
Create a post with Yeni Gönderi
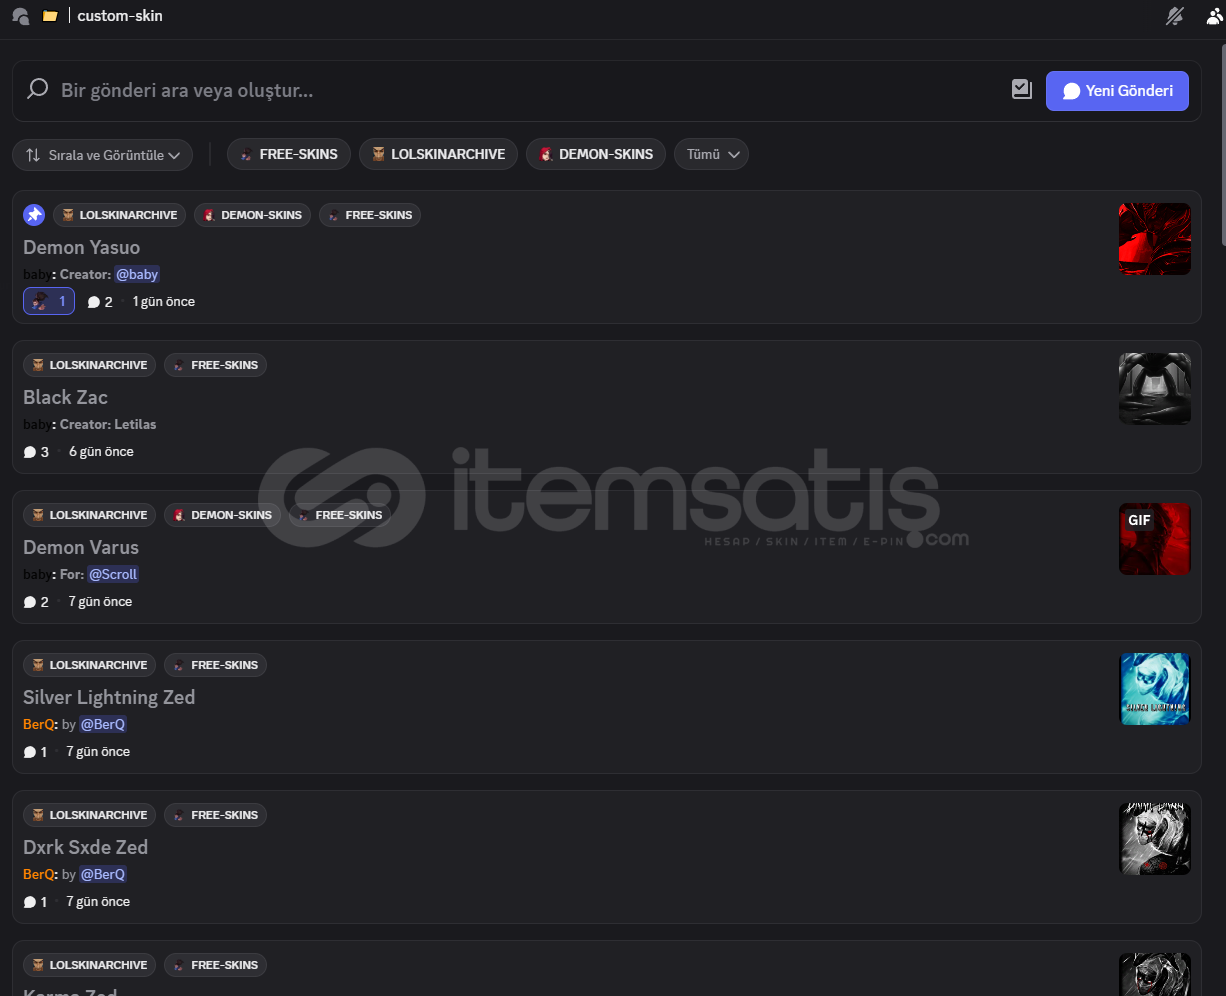[x=1117, y=91]
